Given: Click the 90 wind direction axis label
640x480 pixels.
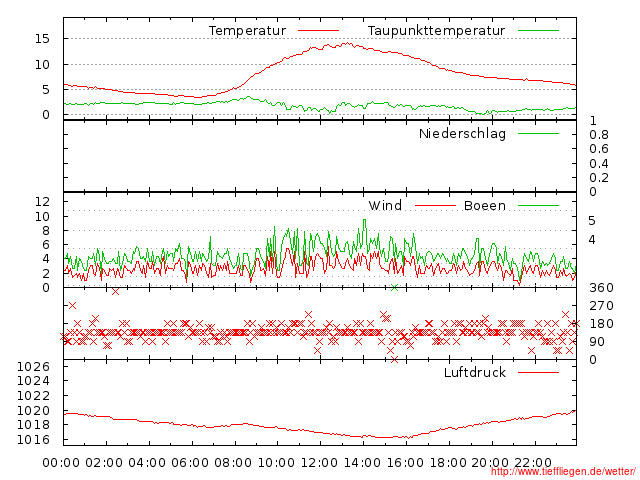Looking at the screenshot, I should click(597, 342).
